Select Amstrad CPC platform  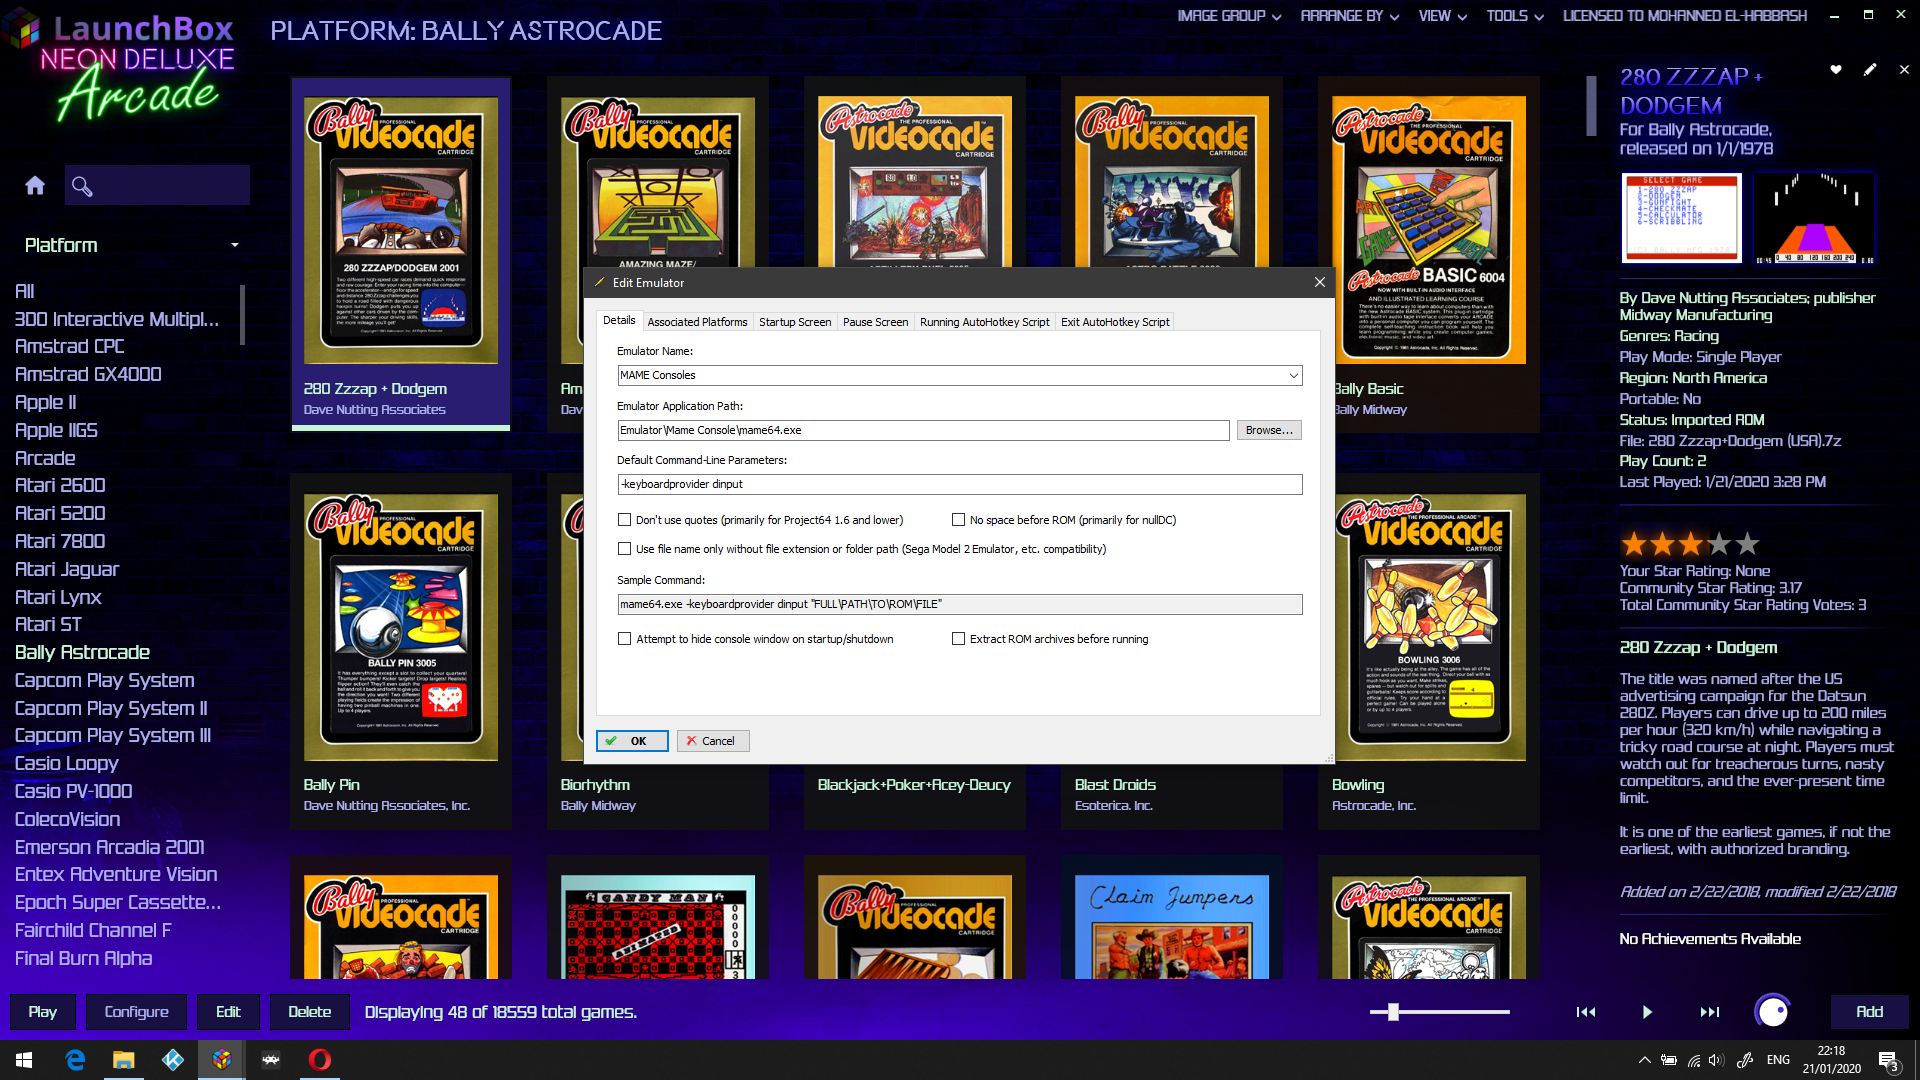pyautogui.click(x=69, y=346)
